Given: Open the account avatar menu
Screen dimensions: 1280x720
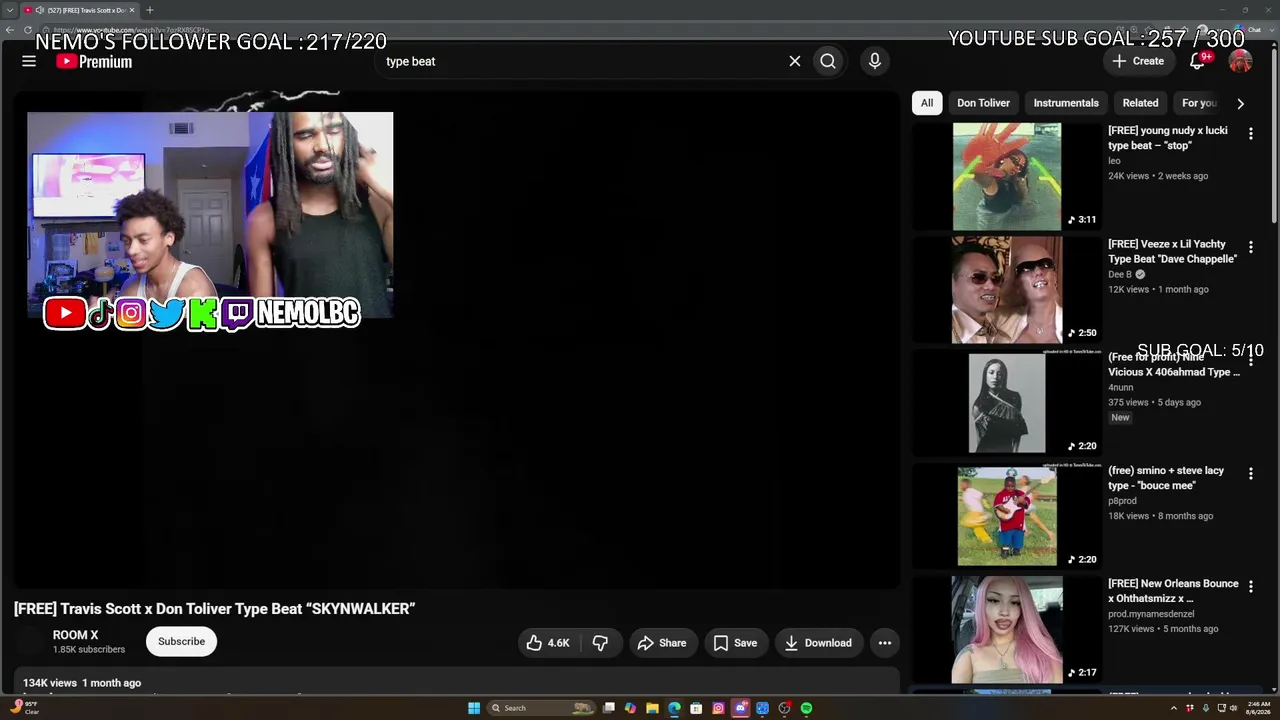Looking at the screenshot, I should [x=1240, y=61].
